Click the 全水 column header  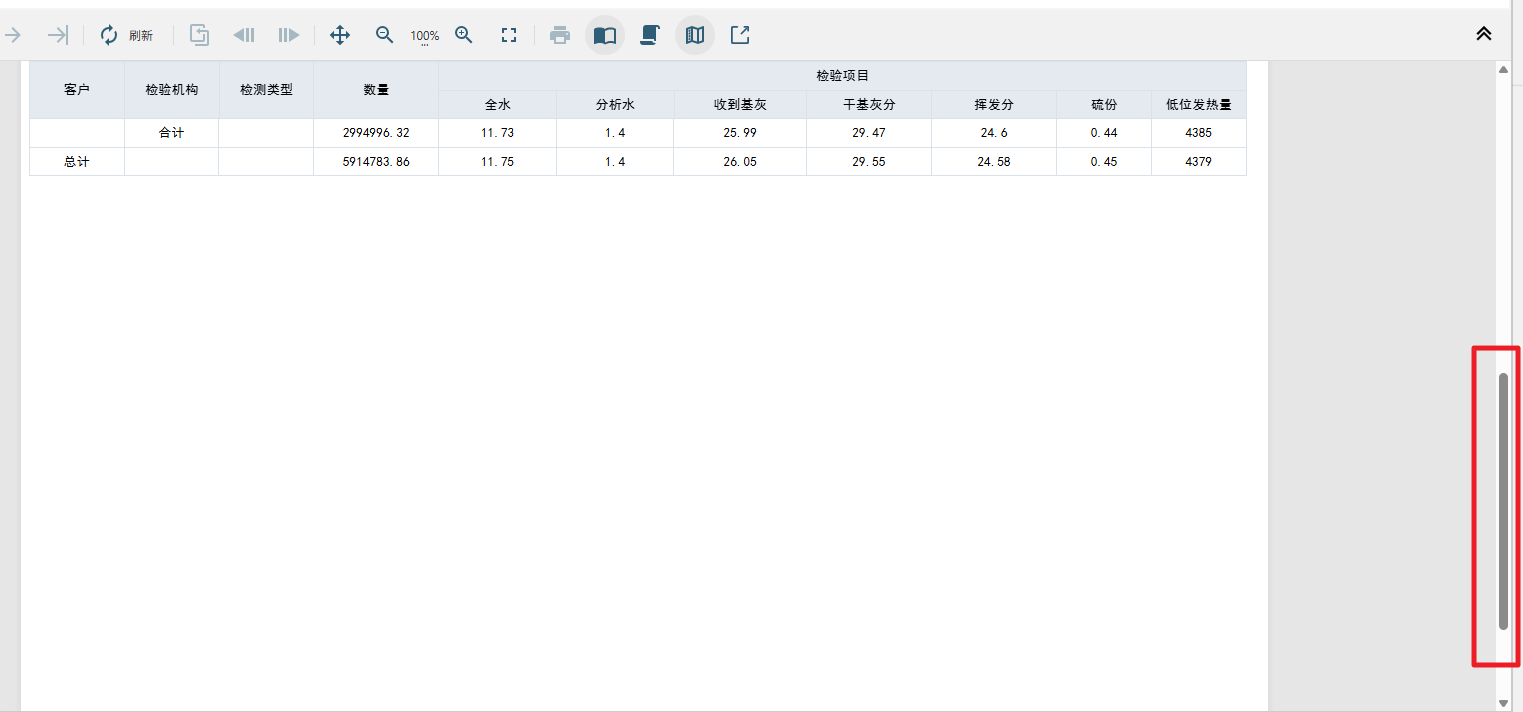(498, 105)
